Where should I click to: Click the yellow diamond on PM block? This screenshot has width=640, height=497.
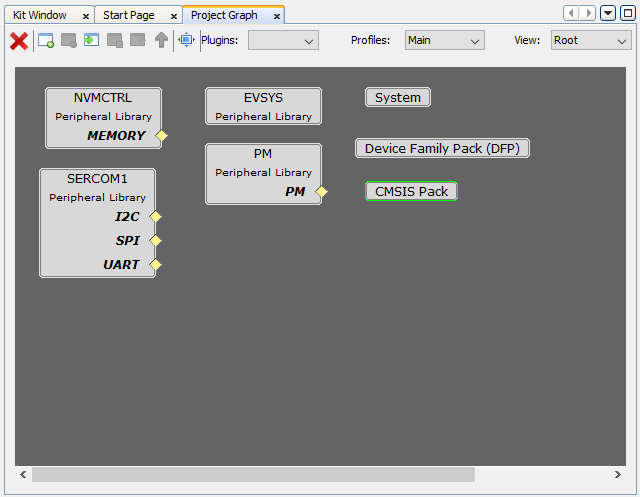[321, 192]
